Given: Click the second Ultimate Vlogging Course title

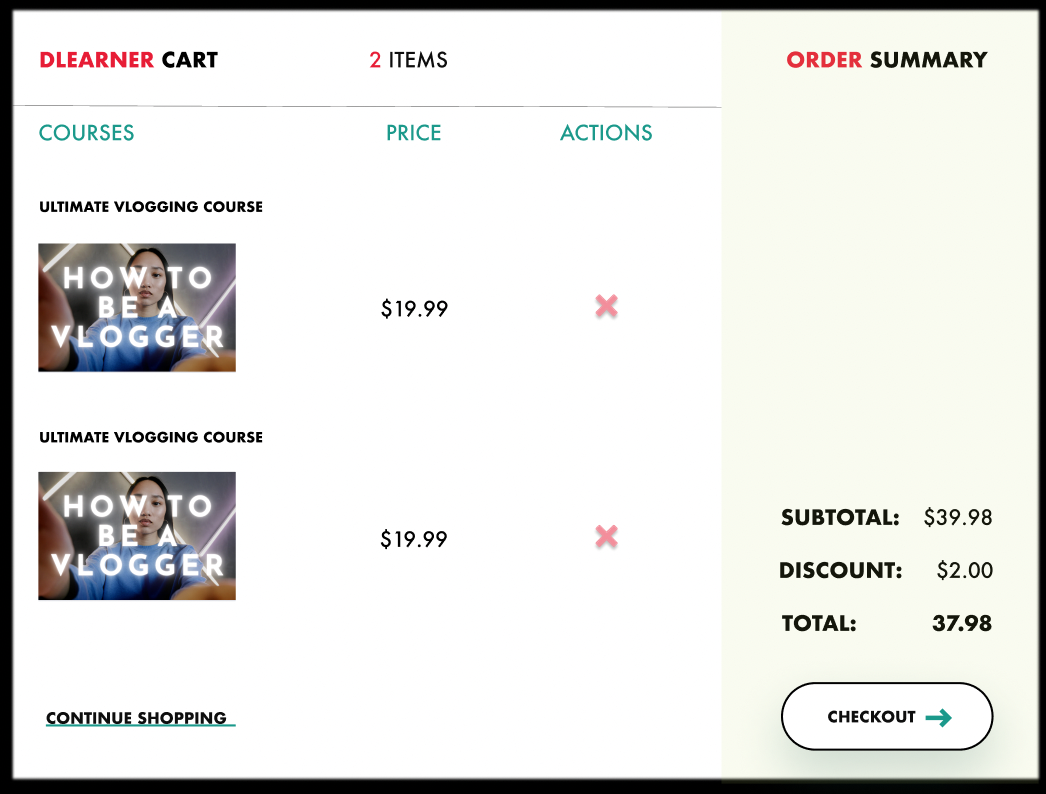Looking at the screenshot, I should (x=151, y=437).
